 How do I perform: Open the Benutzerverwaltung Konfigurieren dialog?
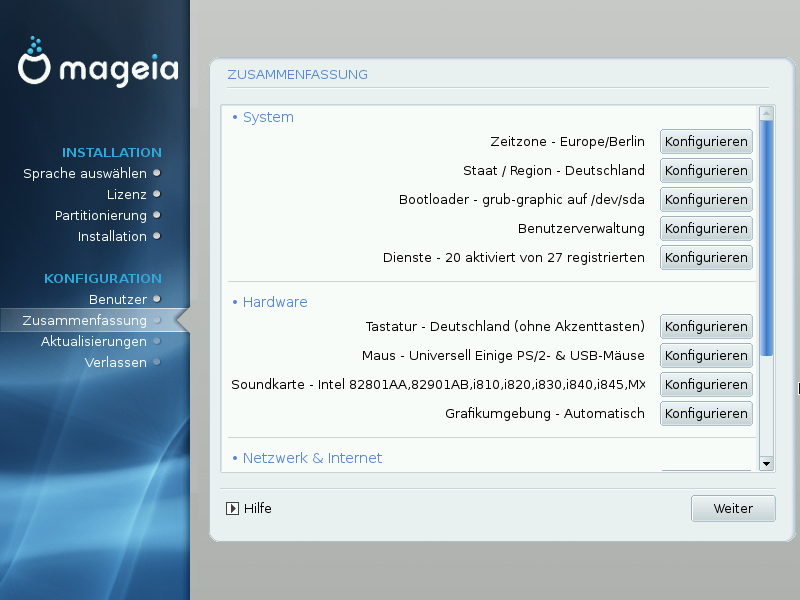pos(705,228)
